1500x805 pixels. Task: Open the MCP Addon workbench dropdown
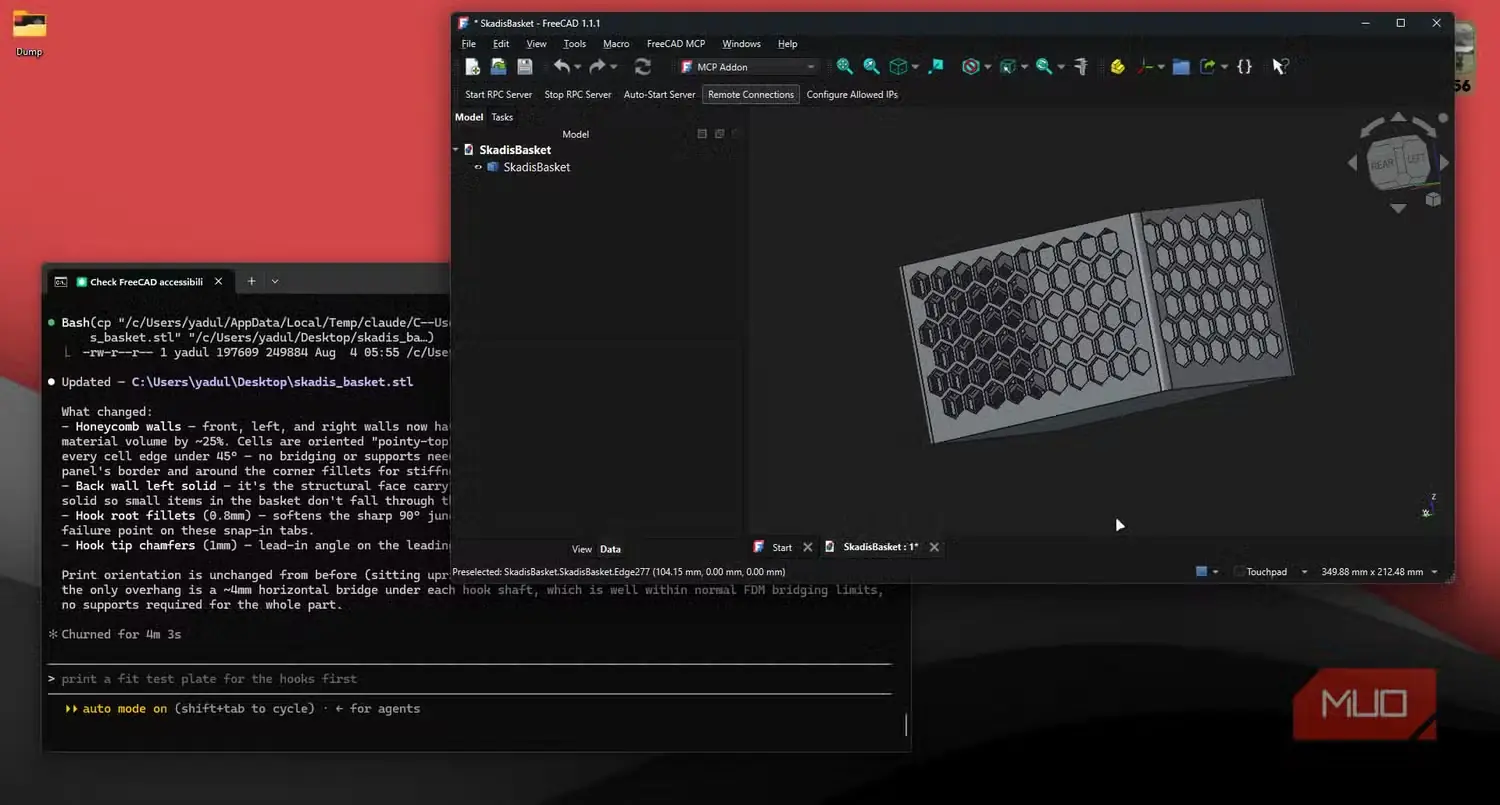[747, 67]
